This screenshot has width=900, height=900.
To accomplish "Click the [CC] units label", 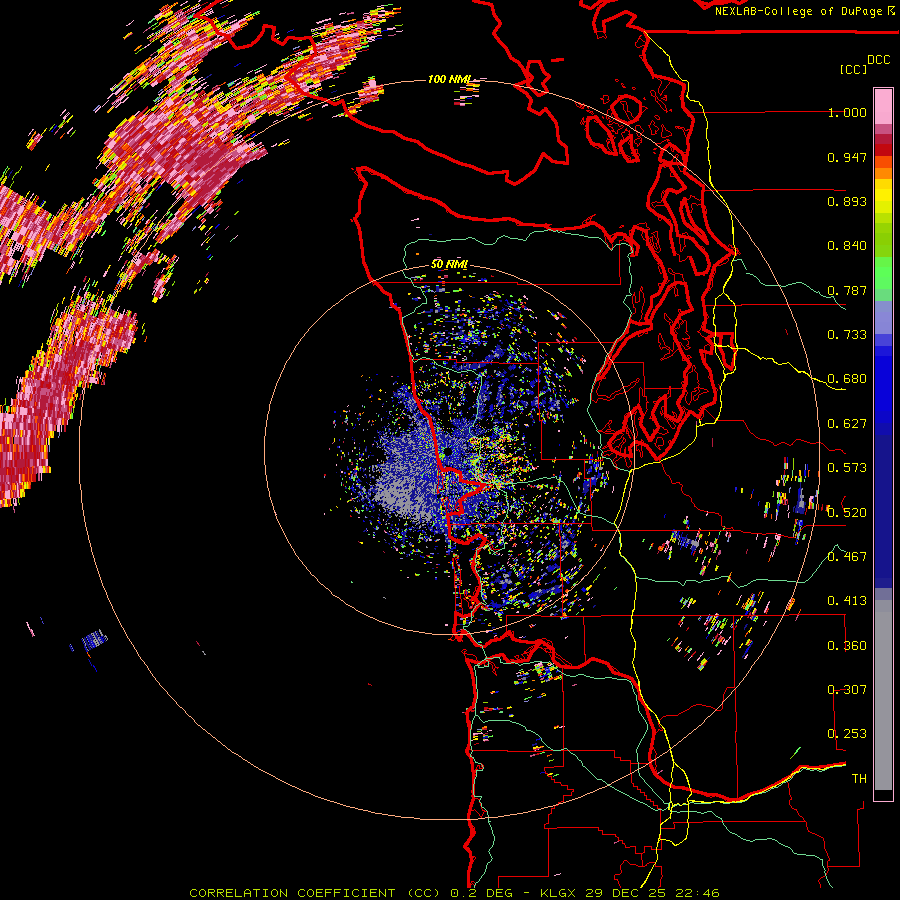I will [853, 69].
